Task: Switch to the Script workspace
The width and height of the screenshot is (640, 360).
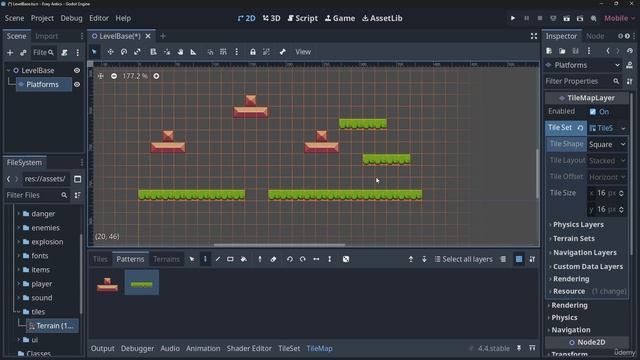Action: [x=302, y=18]
